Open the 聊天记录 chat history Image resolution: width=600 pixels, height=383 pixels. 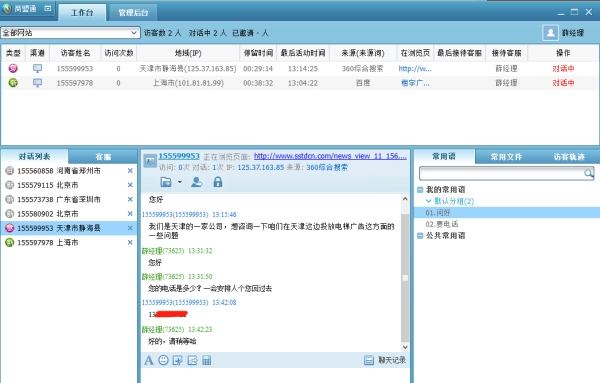[x=385, y=360]
